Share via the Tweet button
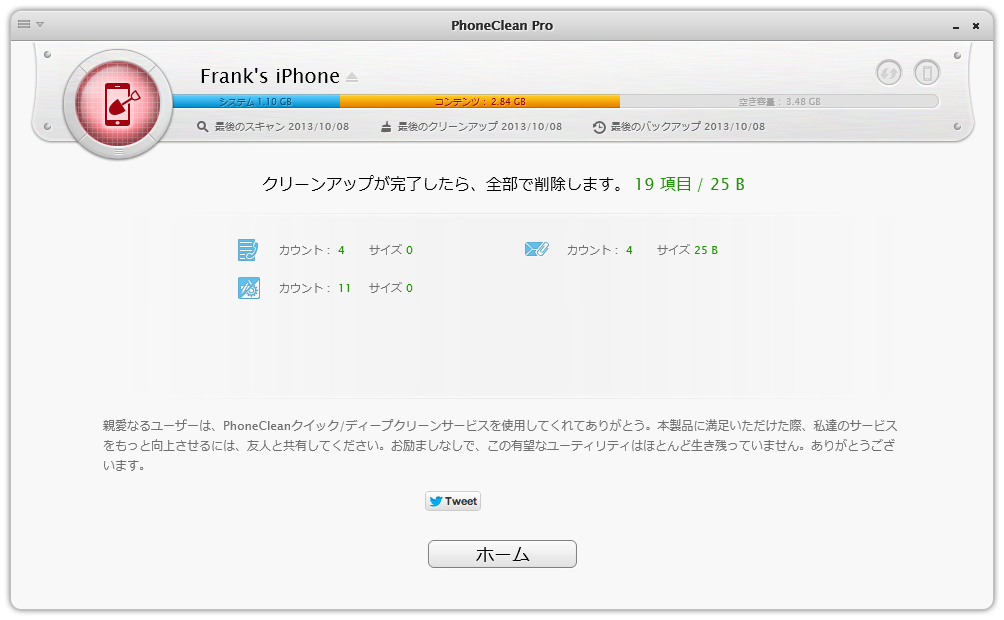Image resolution: width=1004 pixels, height=620 pixels. [453, 501]
